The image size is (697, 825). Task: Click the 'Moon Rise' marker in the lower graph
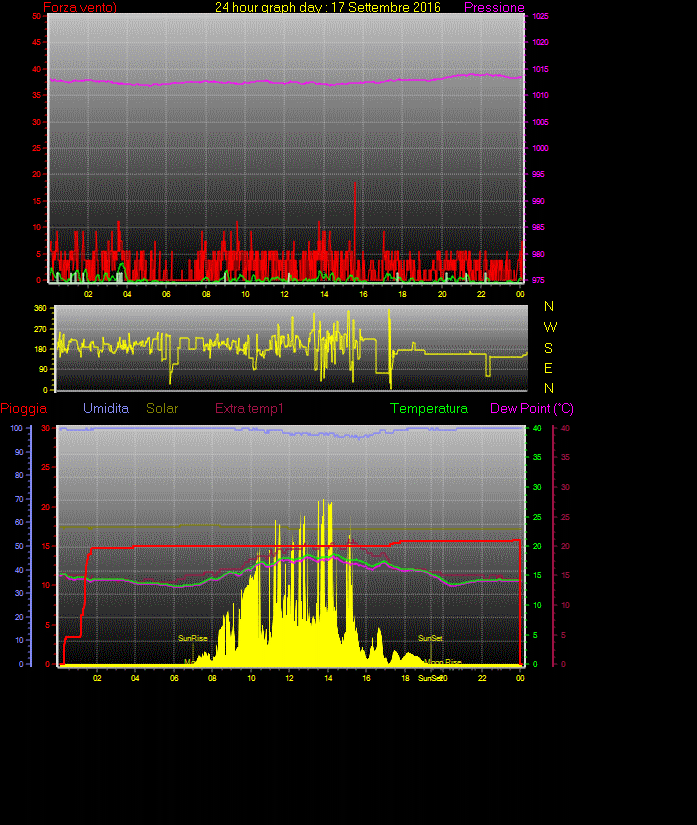pyautogui.click(x=443, y=662)
